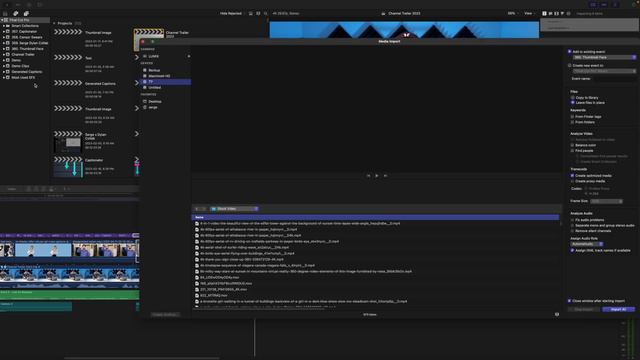Image resolution: width=640 pixels, height=360 pixels.
Task: Go back in the import file browser
Action: pyautogui.click(x=197, y=209)
